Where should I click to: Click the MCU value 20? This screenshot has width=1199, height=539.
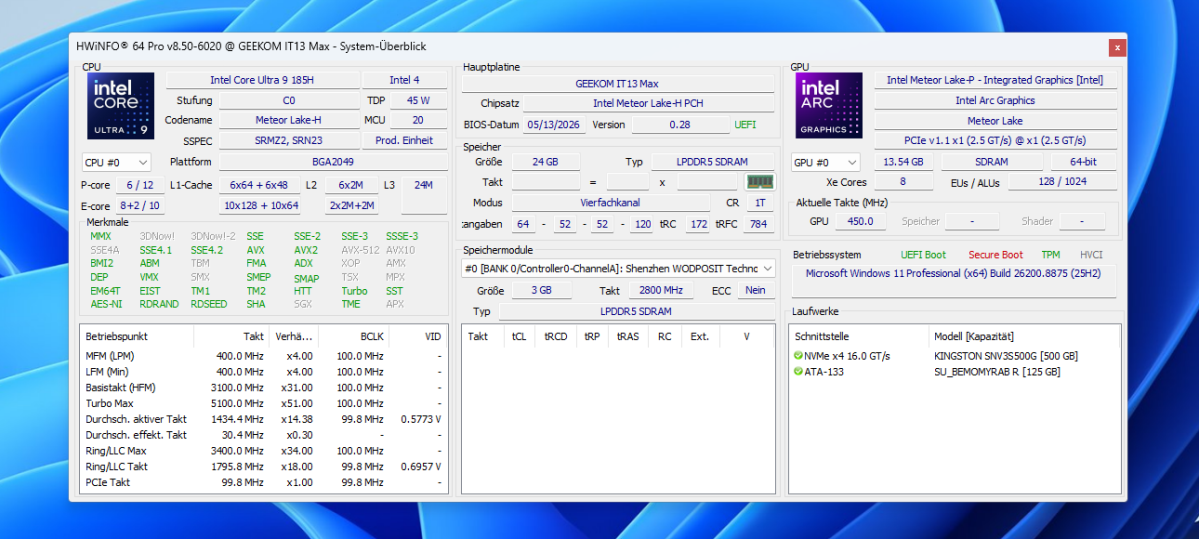pos(419,120)
